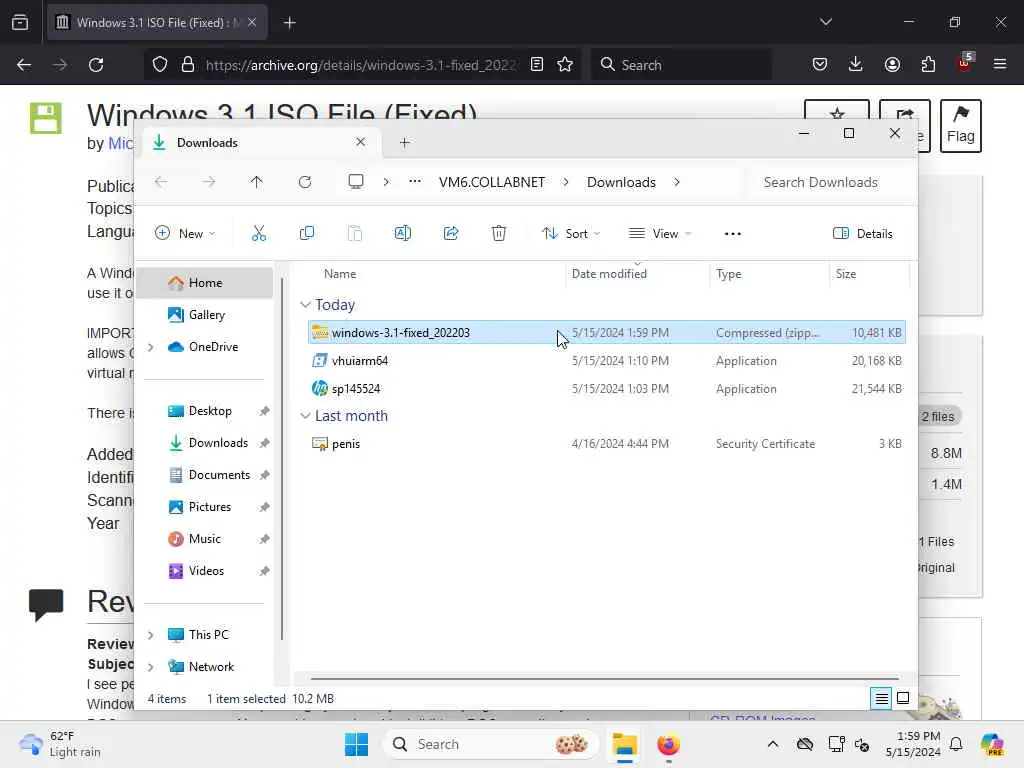Open the weather widget on the taskbar
The width and height of the screenshot is (1024, 768).
tap(60, 744)
